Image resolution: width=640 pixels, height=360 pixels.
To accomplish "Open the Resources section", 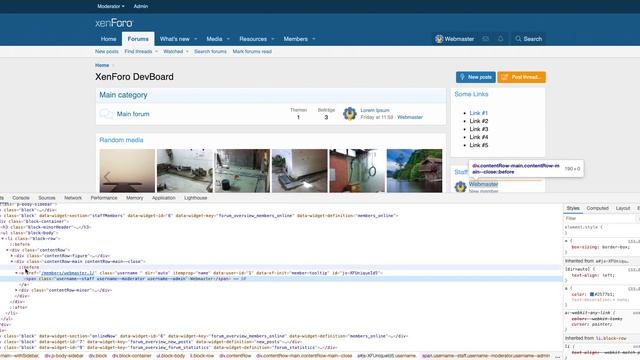I will point(253,39).
